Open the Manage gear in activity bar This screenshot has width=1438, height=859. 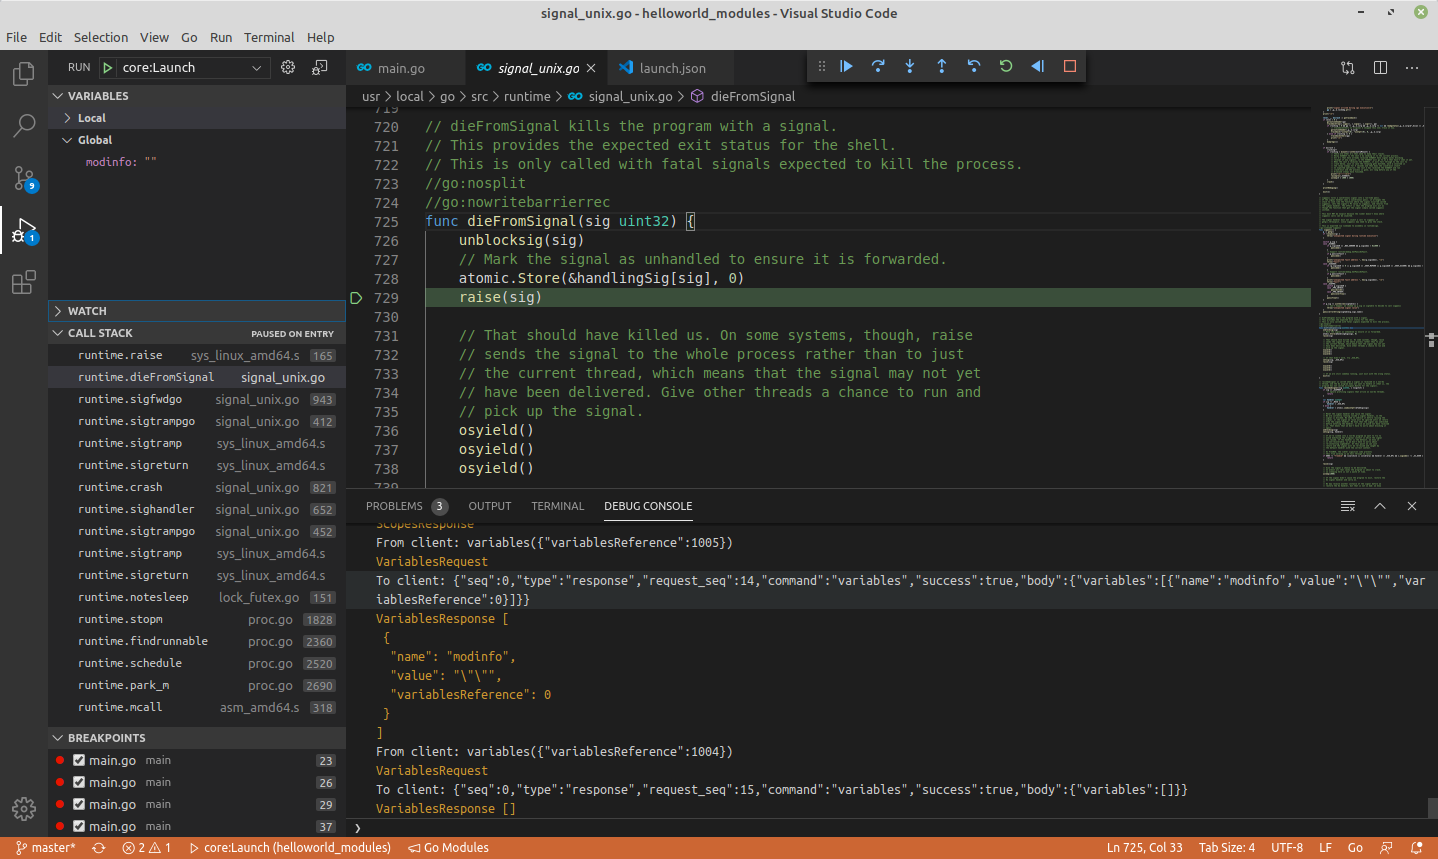pyautogui.click(x=24, y=808)
